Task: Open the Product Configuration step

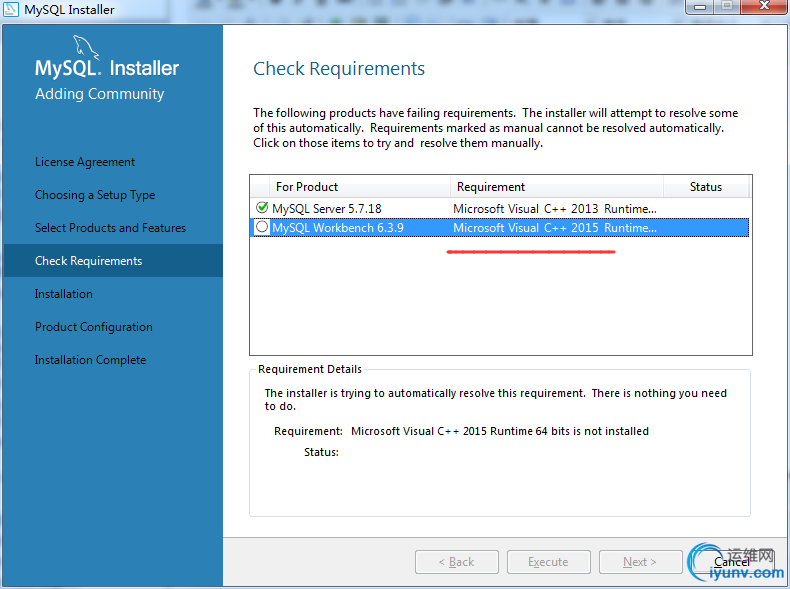Action: [x=94, y=327]
